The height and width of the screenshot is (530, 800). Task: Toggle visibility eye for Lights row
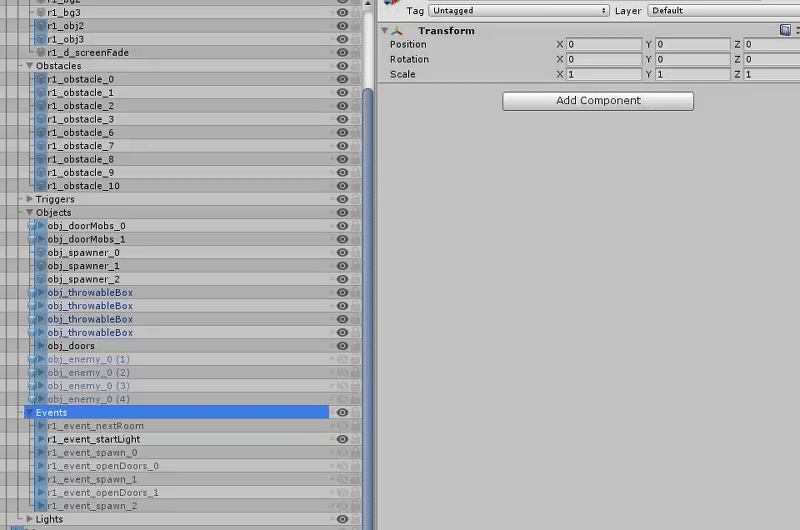[342, 519]
